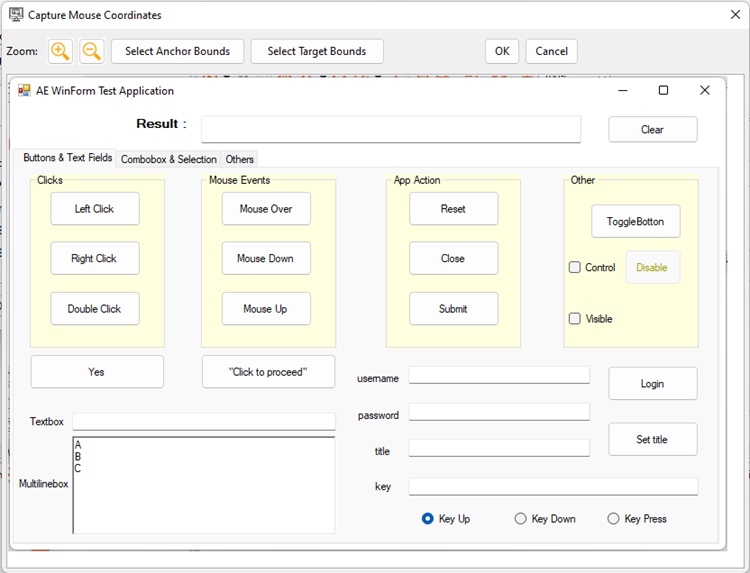Enable the Control checkbox
Viewport: 750px width, 573px height.
(575, 267)
